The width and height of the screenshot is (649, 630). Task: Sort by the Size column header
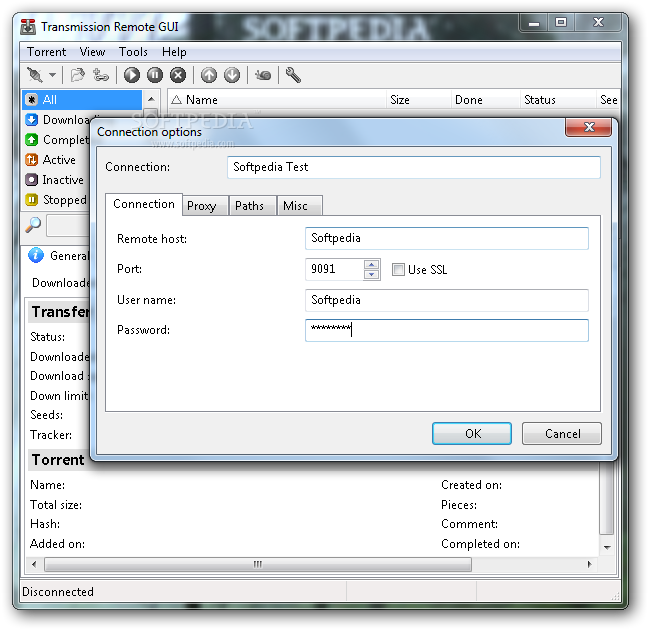point(418,100)
